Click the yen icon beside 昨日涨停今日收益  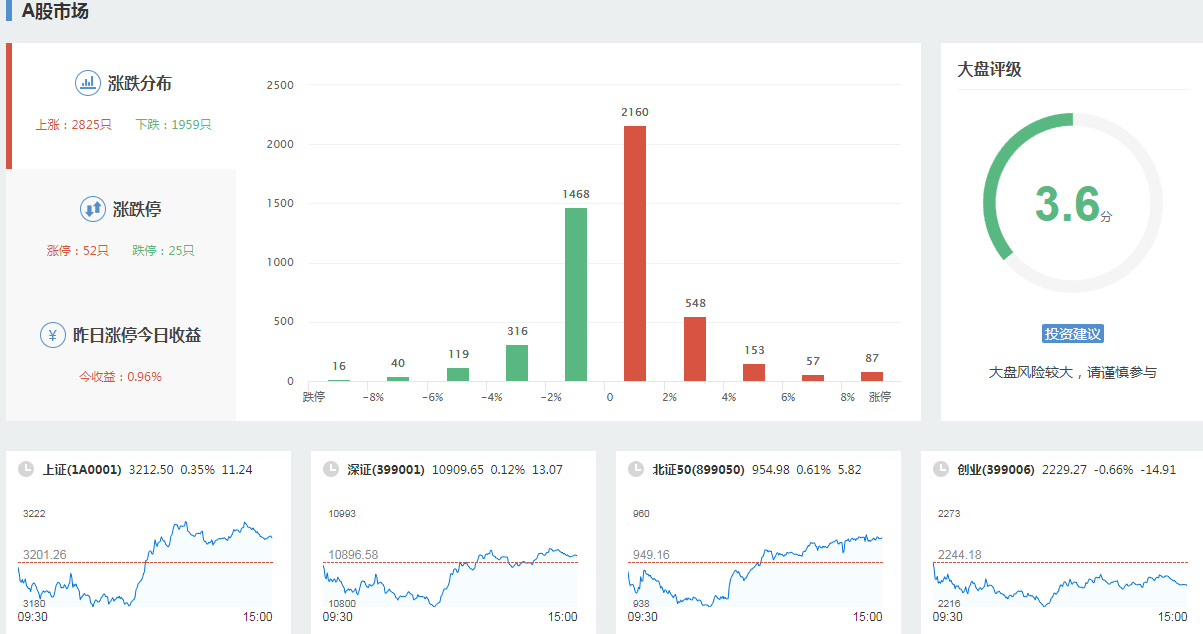(x=53, y=335)
